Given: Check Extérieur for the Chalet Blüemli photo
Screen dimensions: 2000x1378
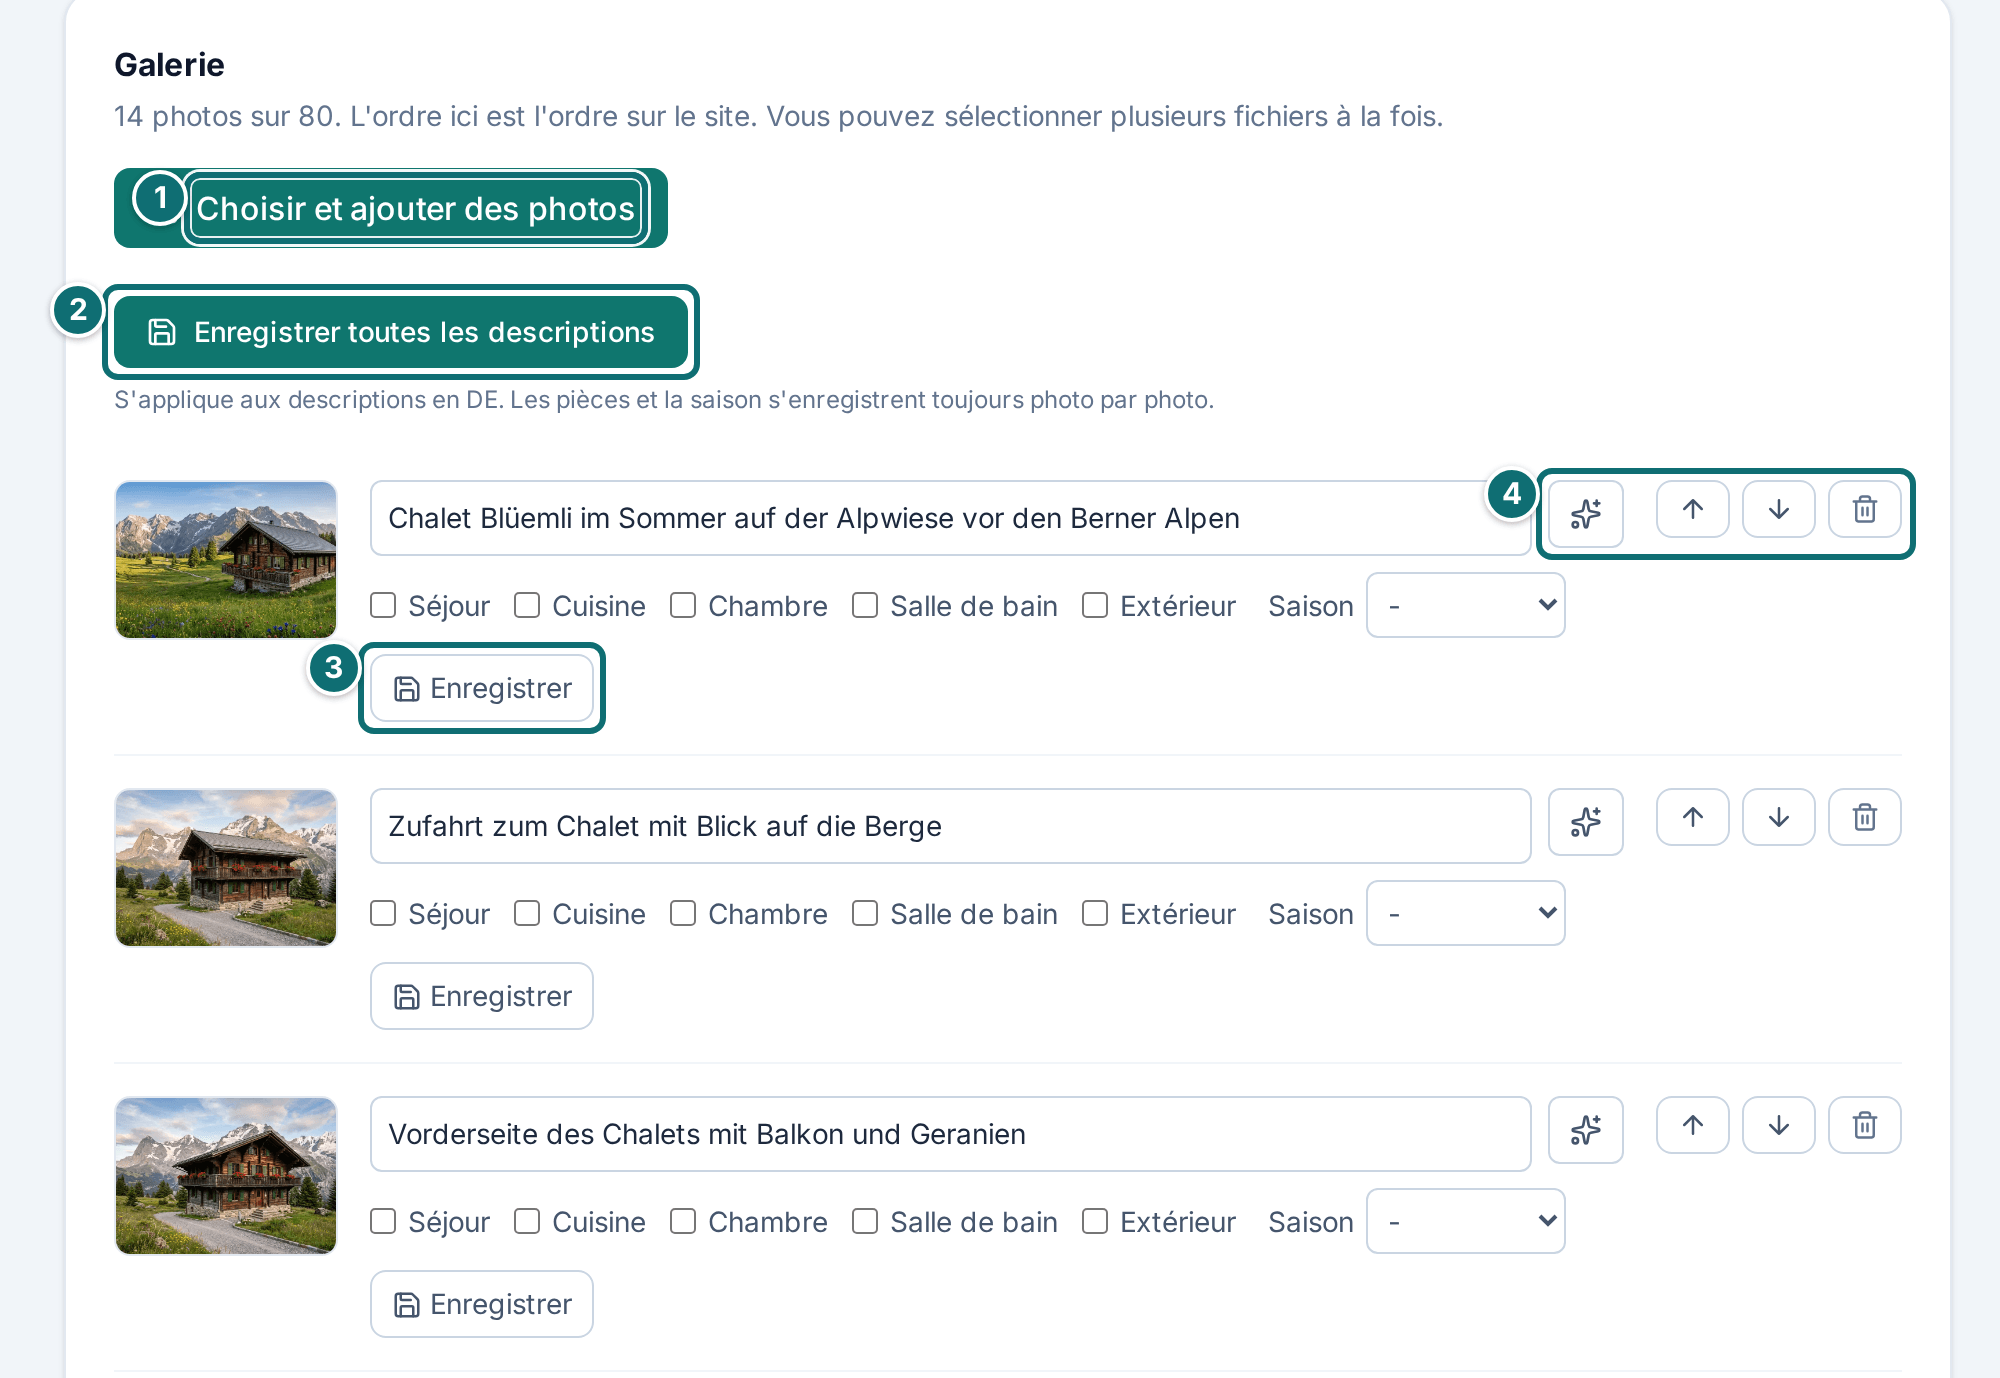Looking at the screenshot, I should click(x=1095, y=605).
